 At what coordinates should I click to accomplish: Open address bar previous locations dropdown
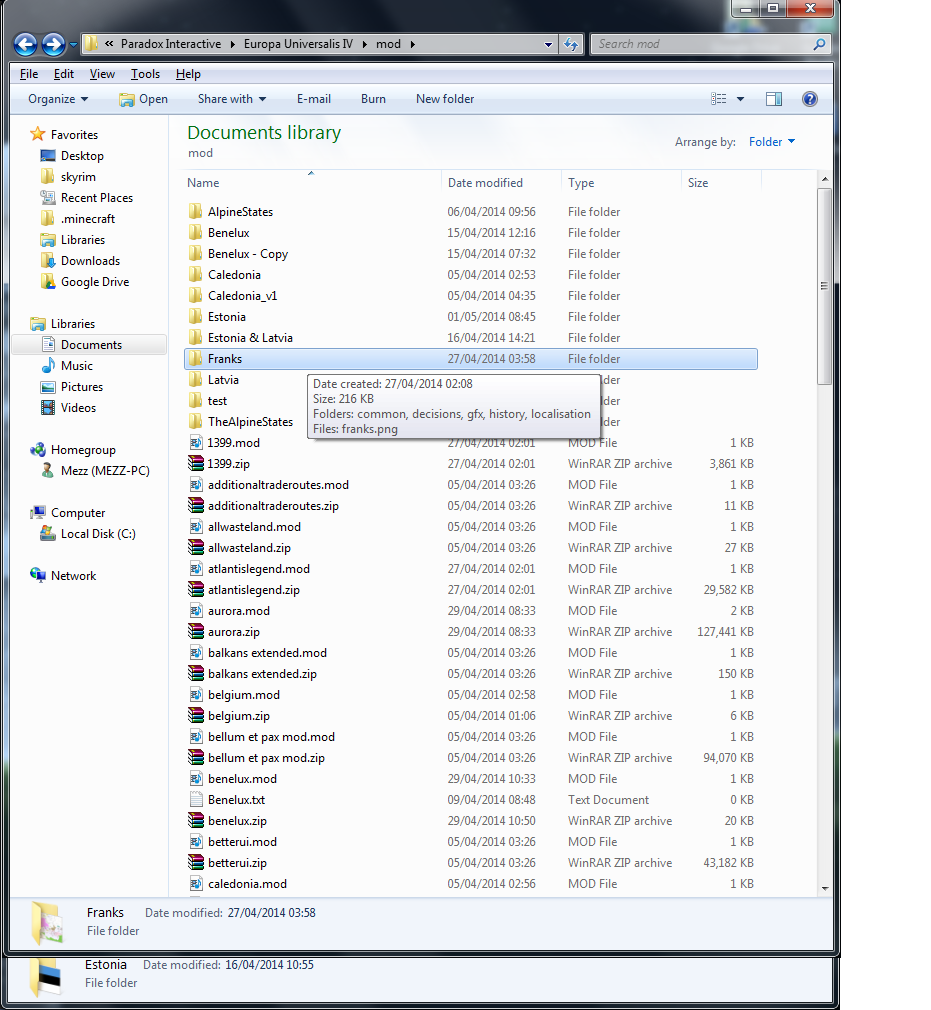point(548,44)
